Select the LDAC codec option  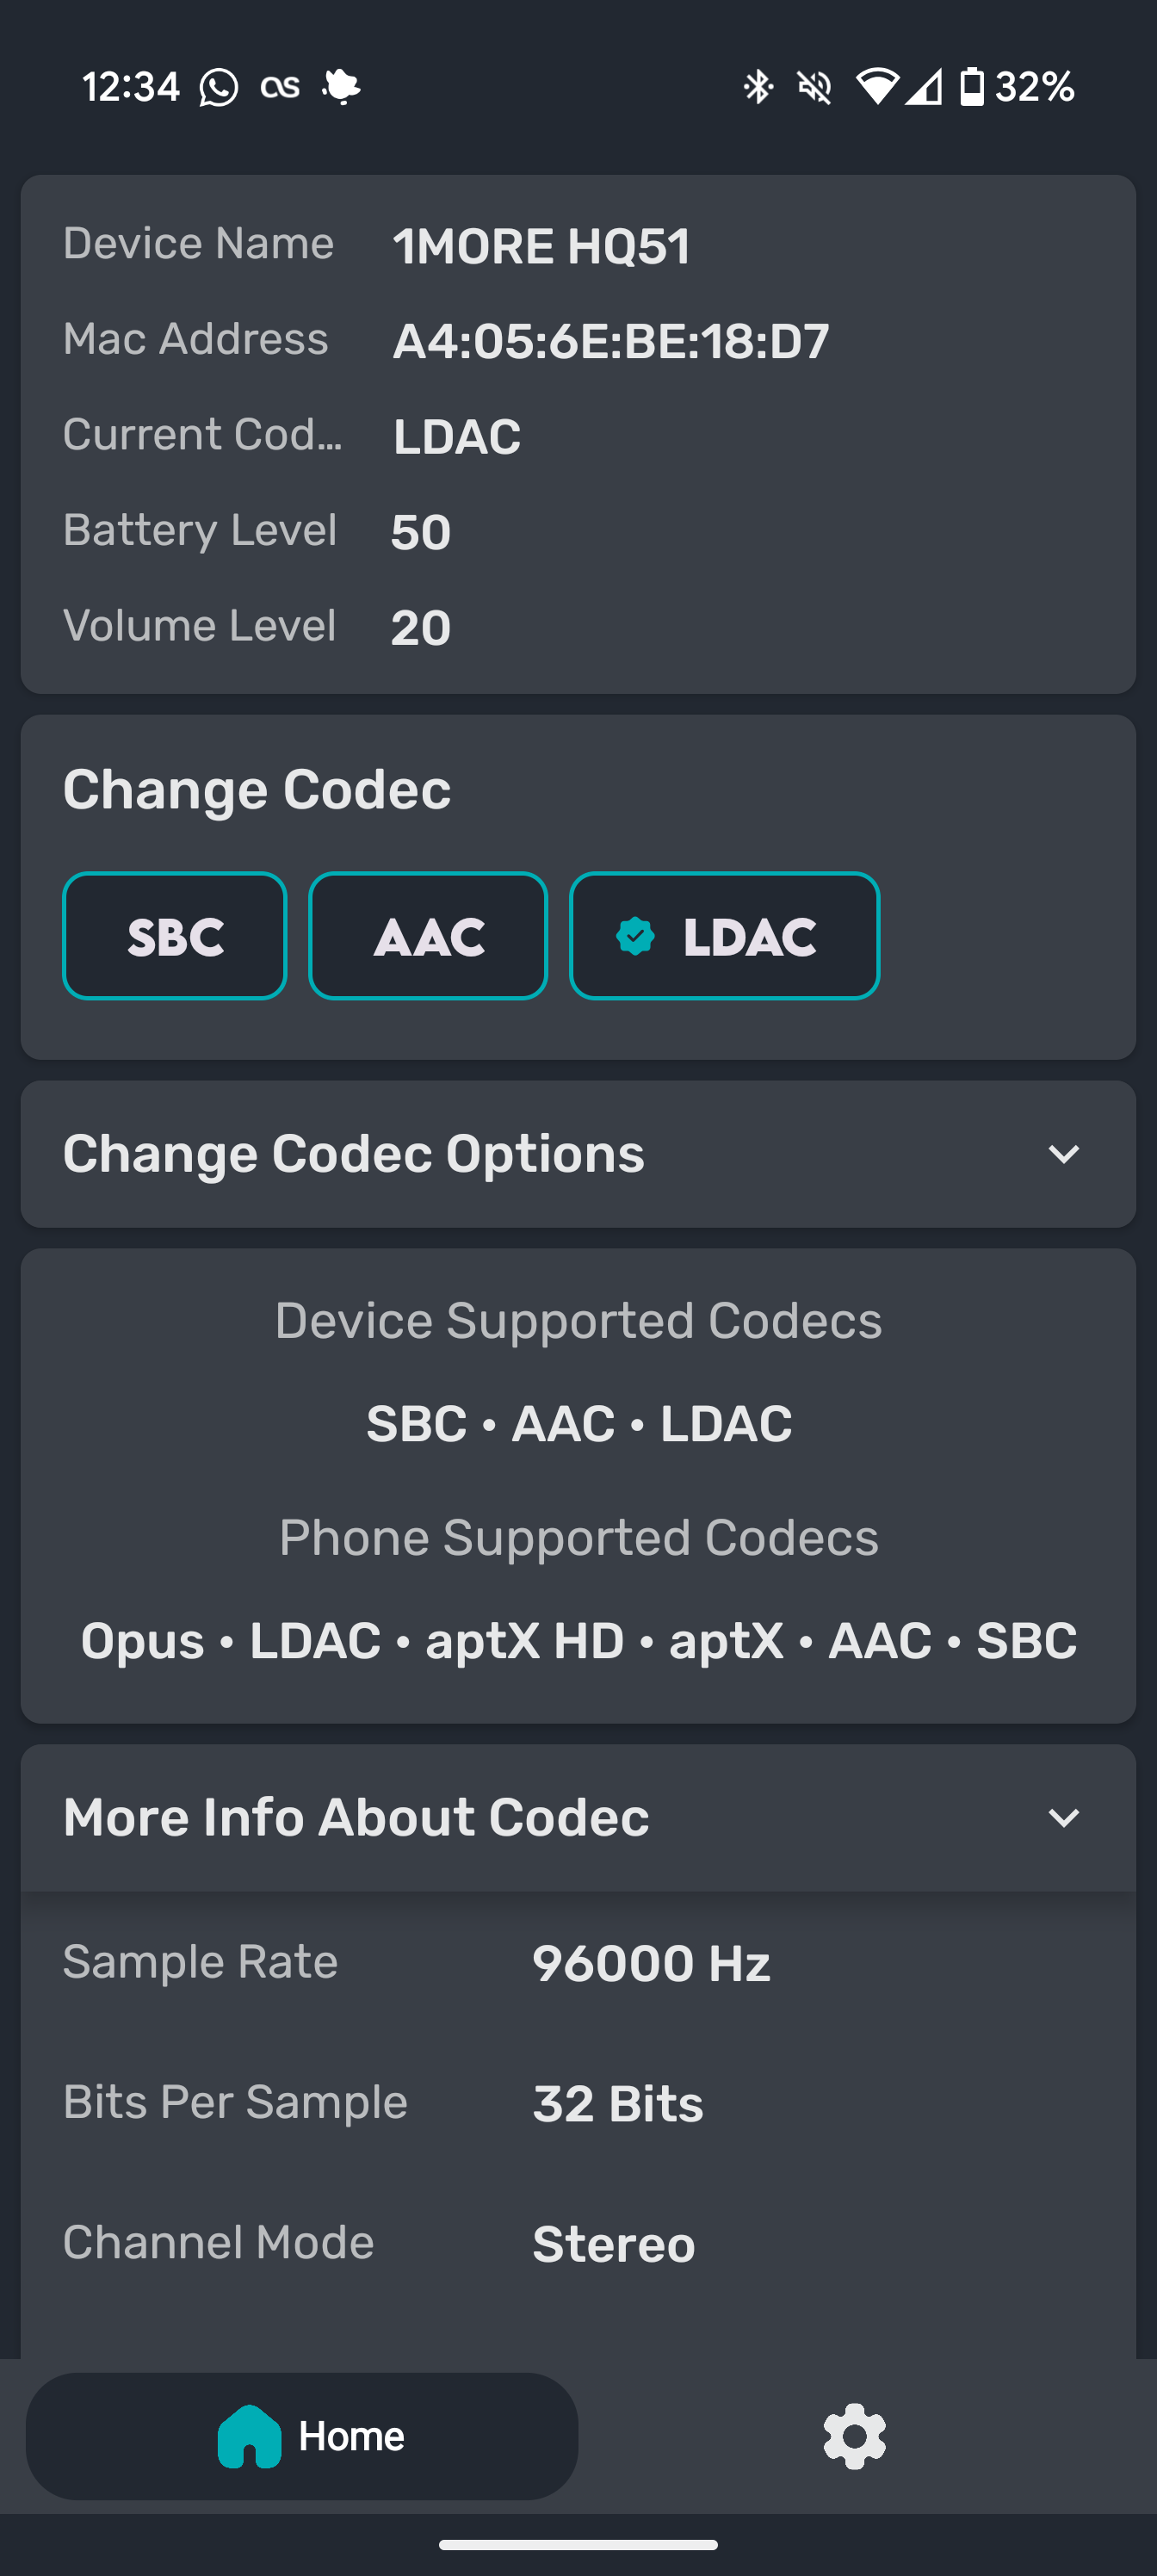click(x=724, y=936)
